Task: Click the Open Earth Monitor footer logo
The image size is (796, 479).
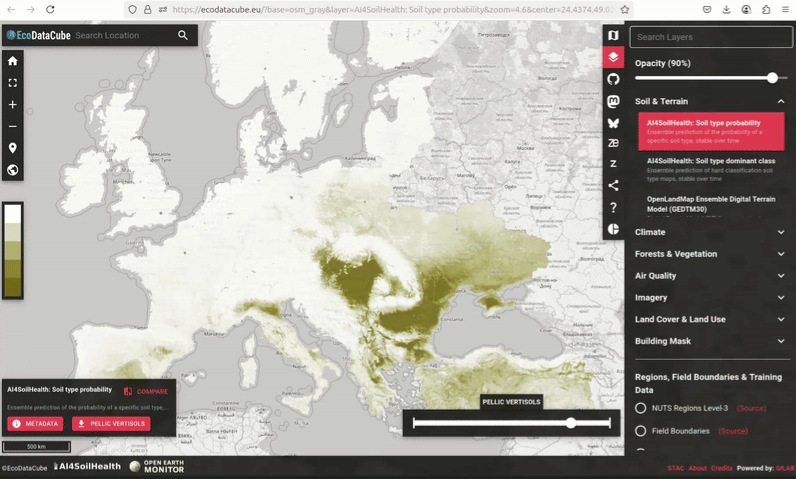Action: [x=157, y=466]
